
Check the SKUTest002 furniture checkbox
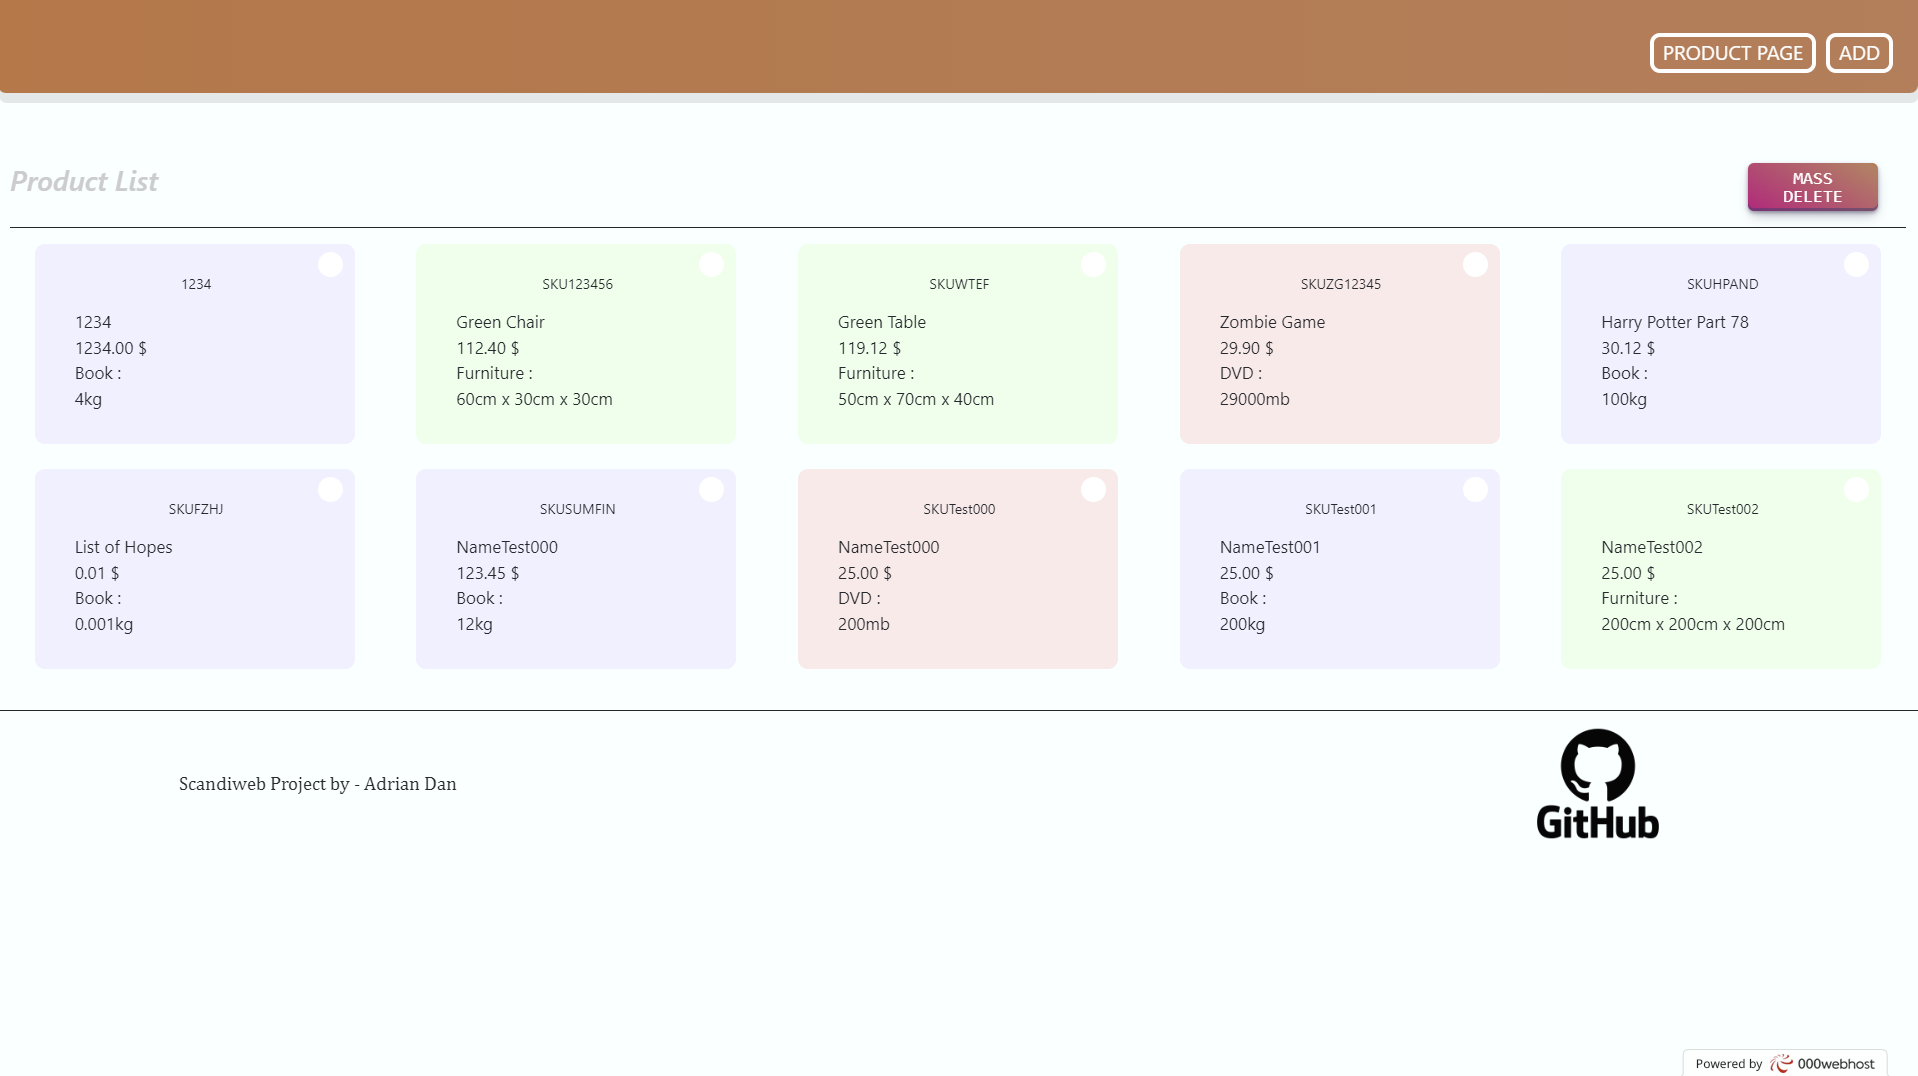1856,490
